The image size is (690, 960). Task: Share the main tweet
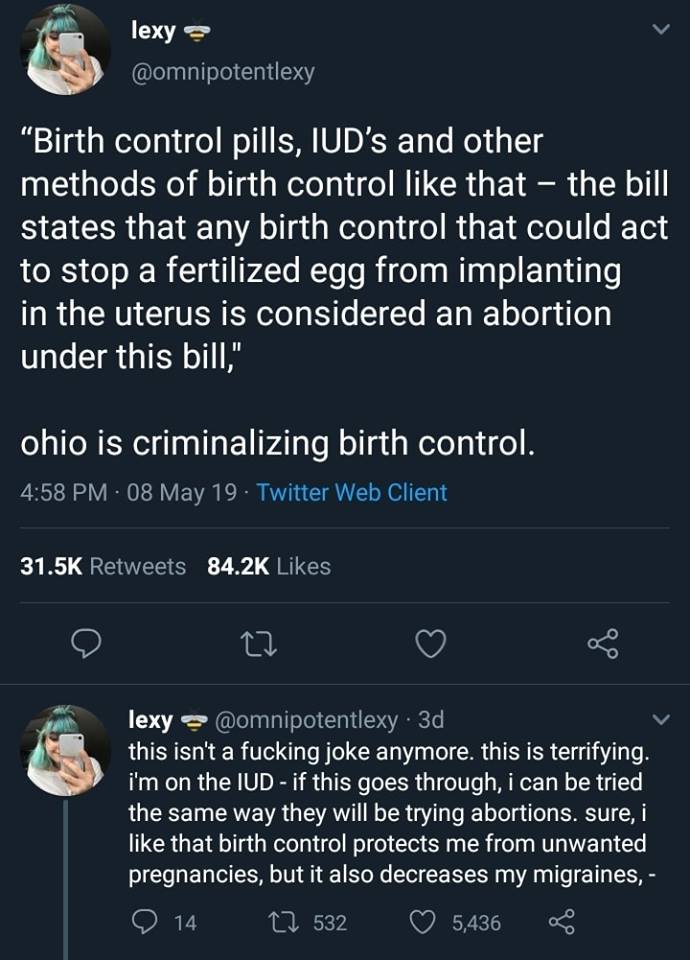(602, 646)
